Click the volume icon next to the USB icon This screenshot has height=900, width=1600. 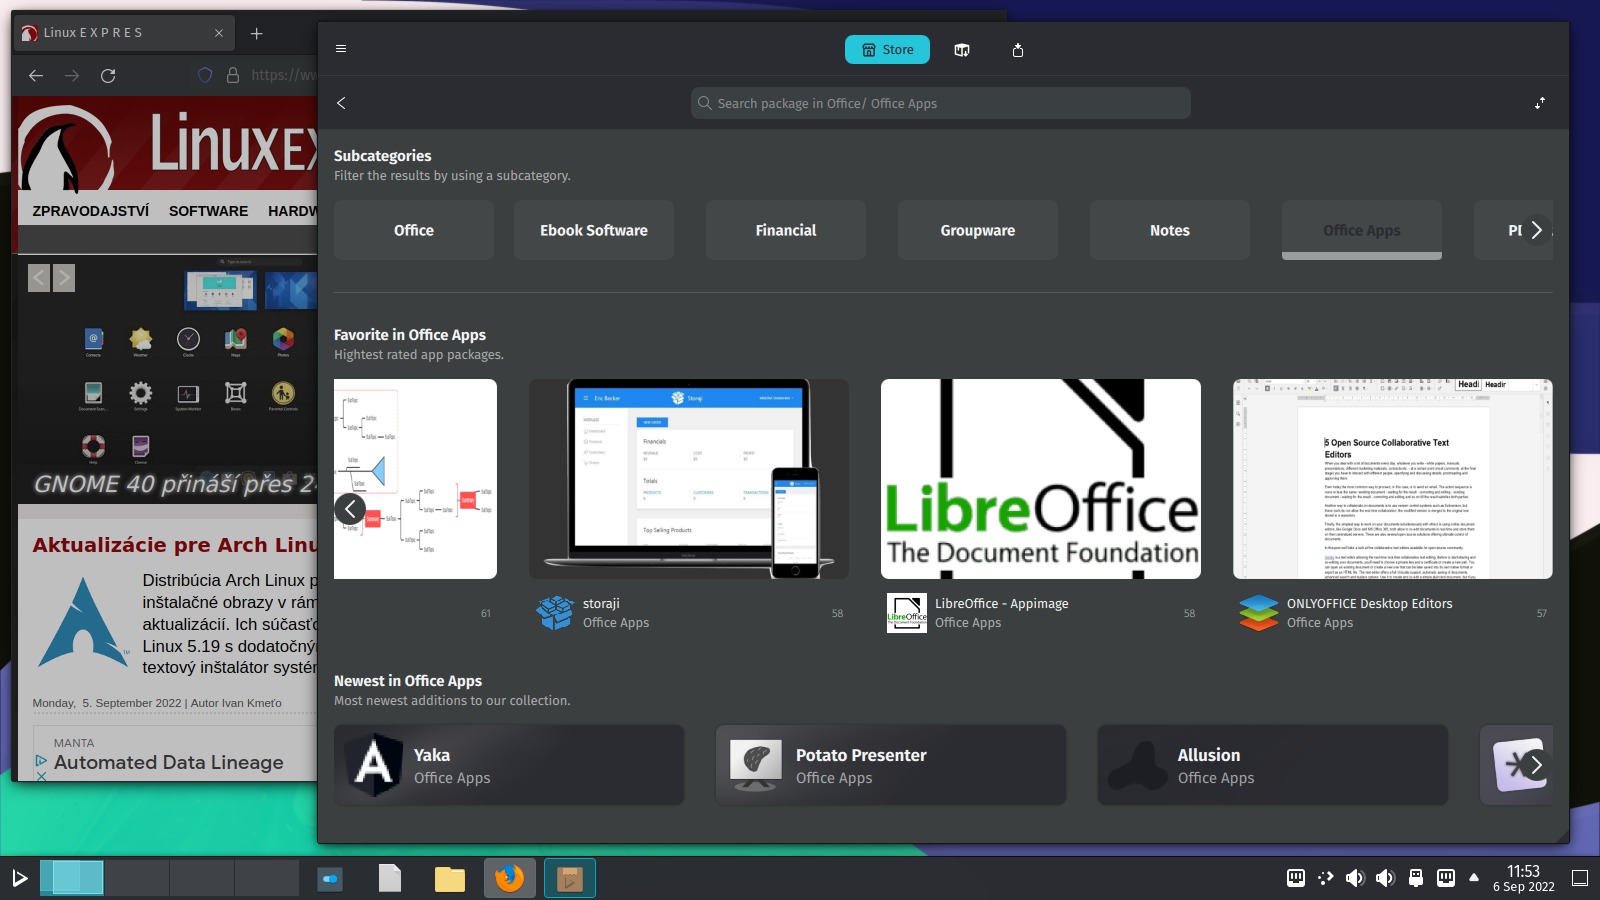(x=1386, y=878)
